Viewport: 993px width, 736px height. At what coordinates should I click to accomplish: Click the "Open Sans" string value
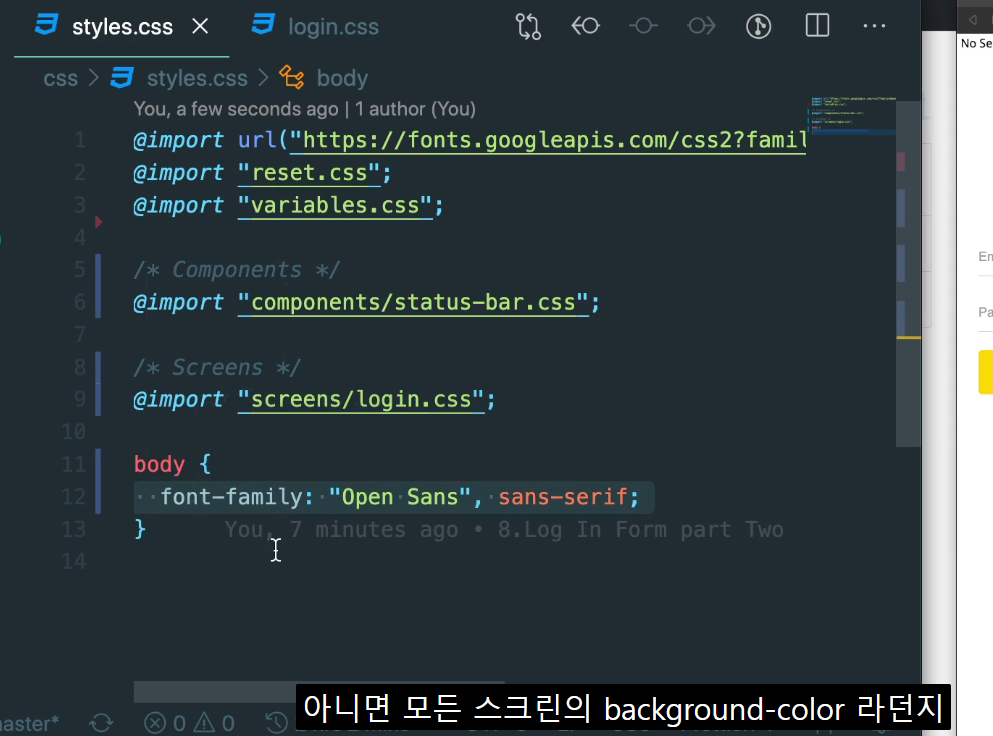click(x=400, y=497)
